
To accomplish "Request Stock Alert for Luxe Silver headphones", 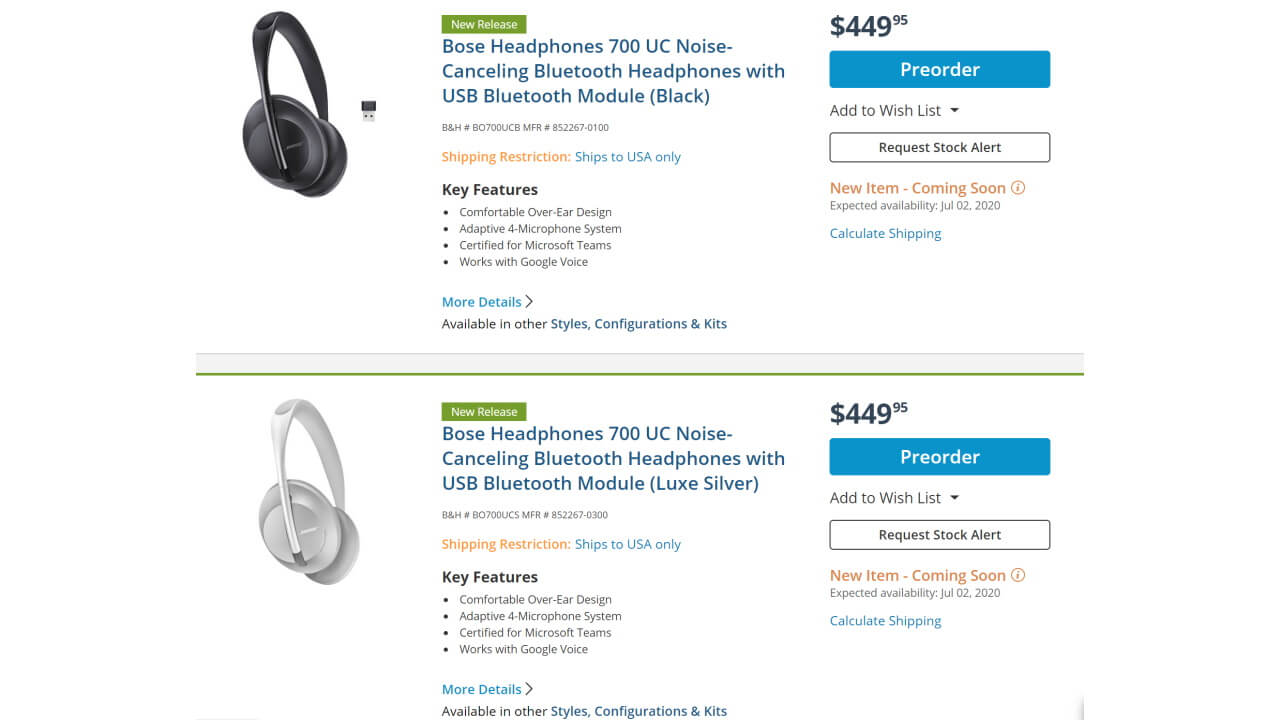I will point(939,535).
